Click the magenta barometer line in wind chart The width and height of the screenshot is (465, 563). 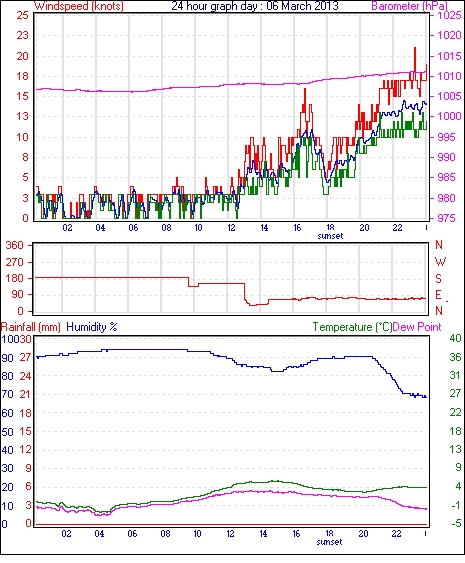(230, 85)
